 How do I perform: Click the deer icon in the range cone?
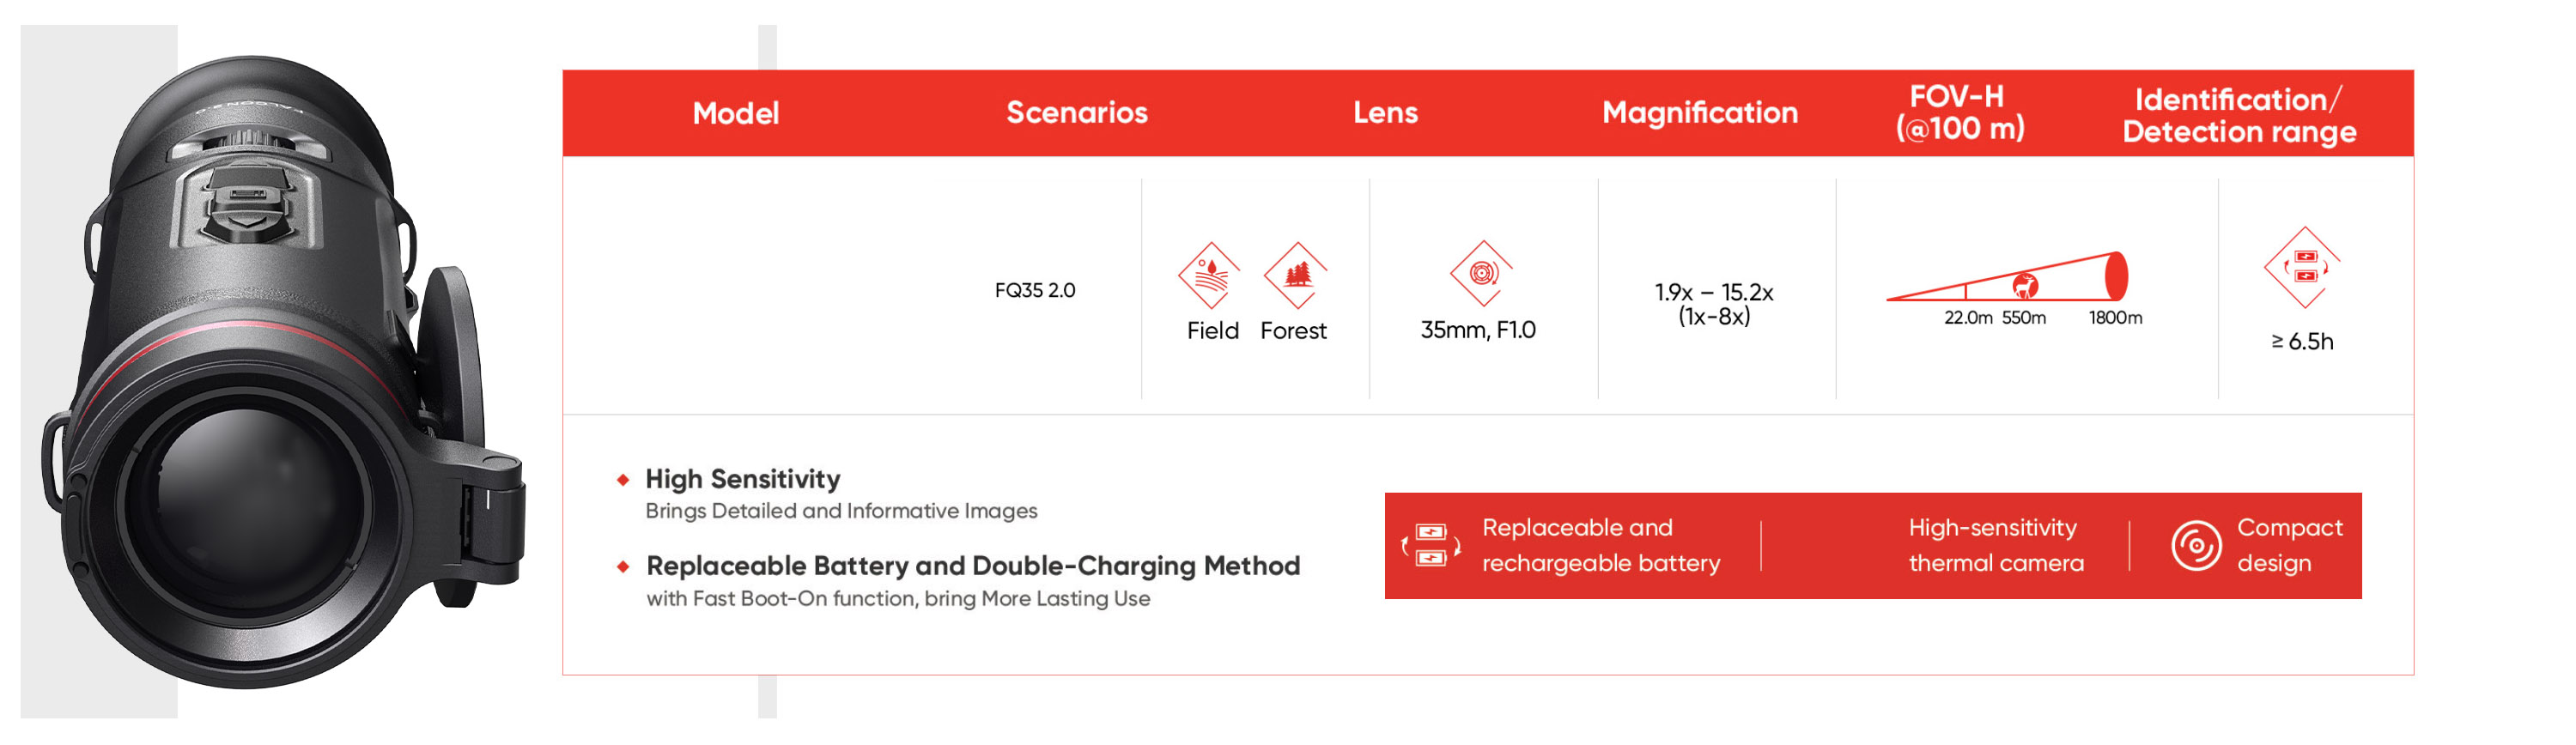(2026, 285)
